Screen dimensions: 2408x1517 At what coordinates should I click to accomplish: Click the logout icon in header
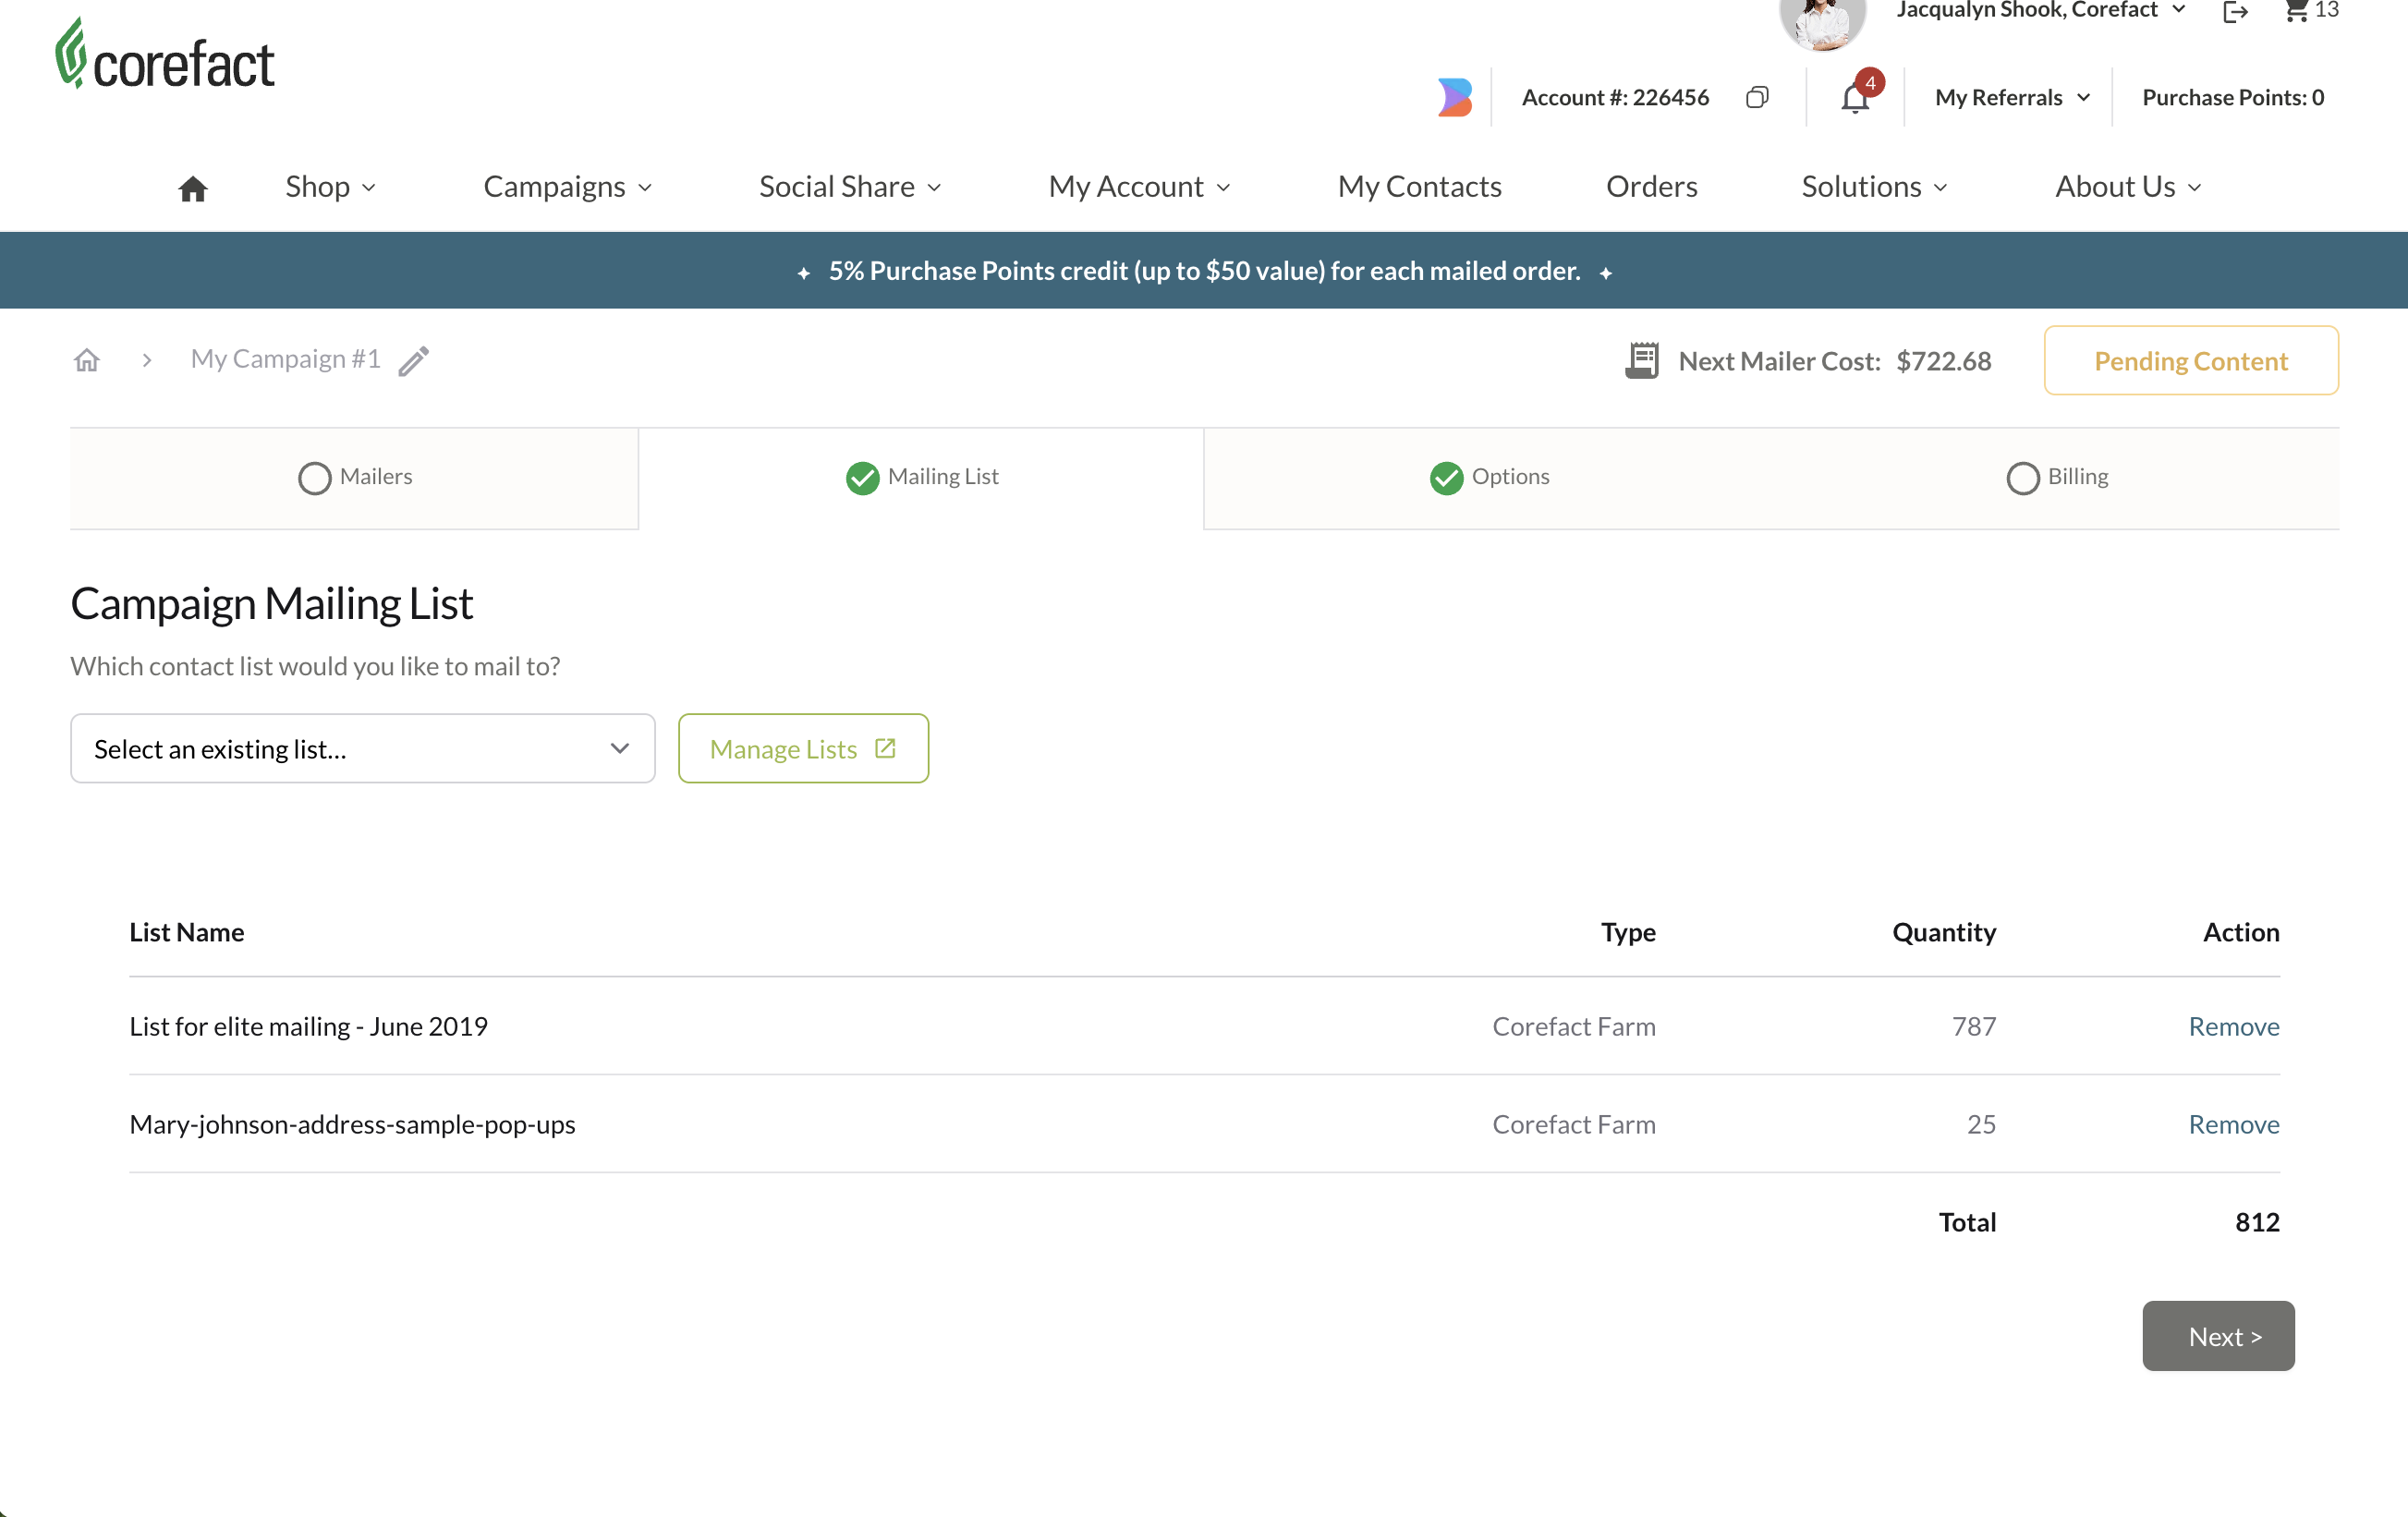(2236, 12)
